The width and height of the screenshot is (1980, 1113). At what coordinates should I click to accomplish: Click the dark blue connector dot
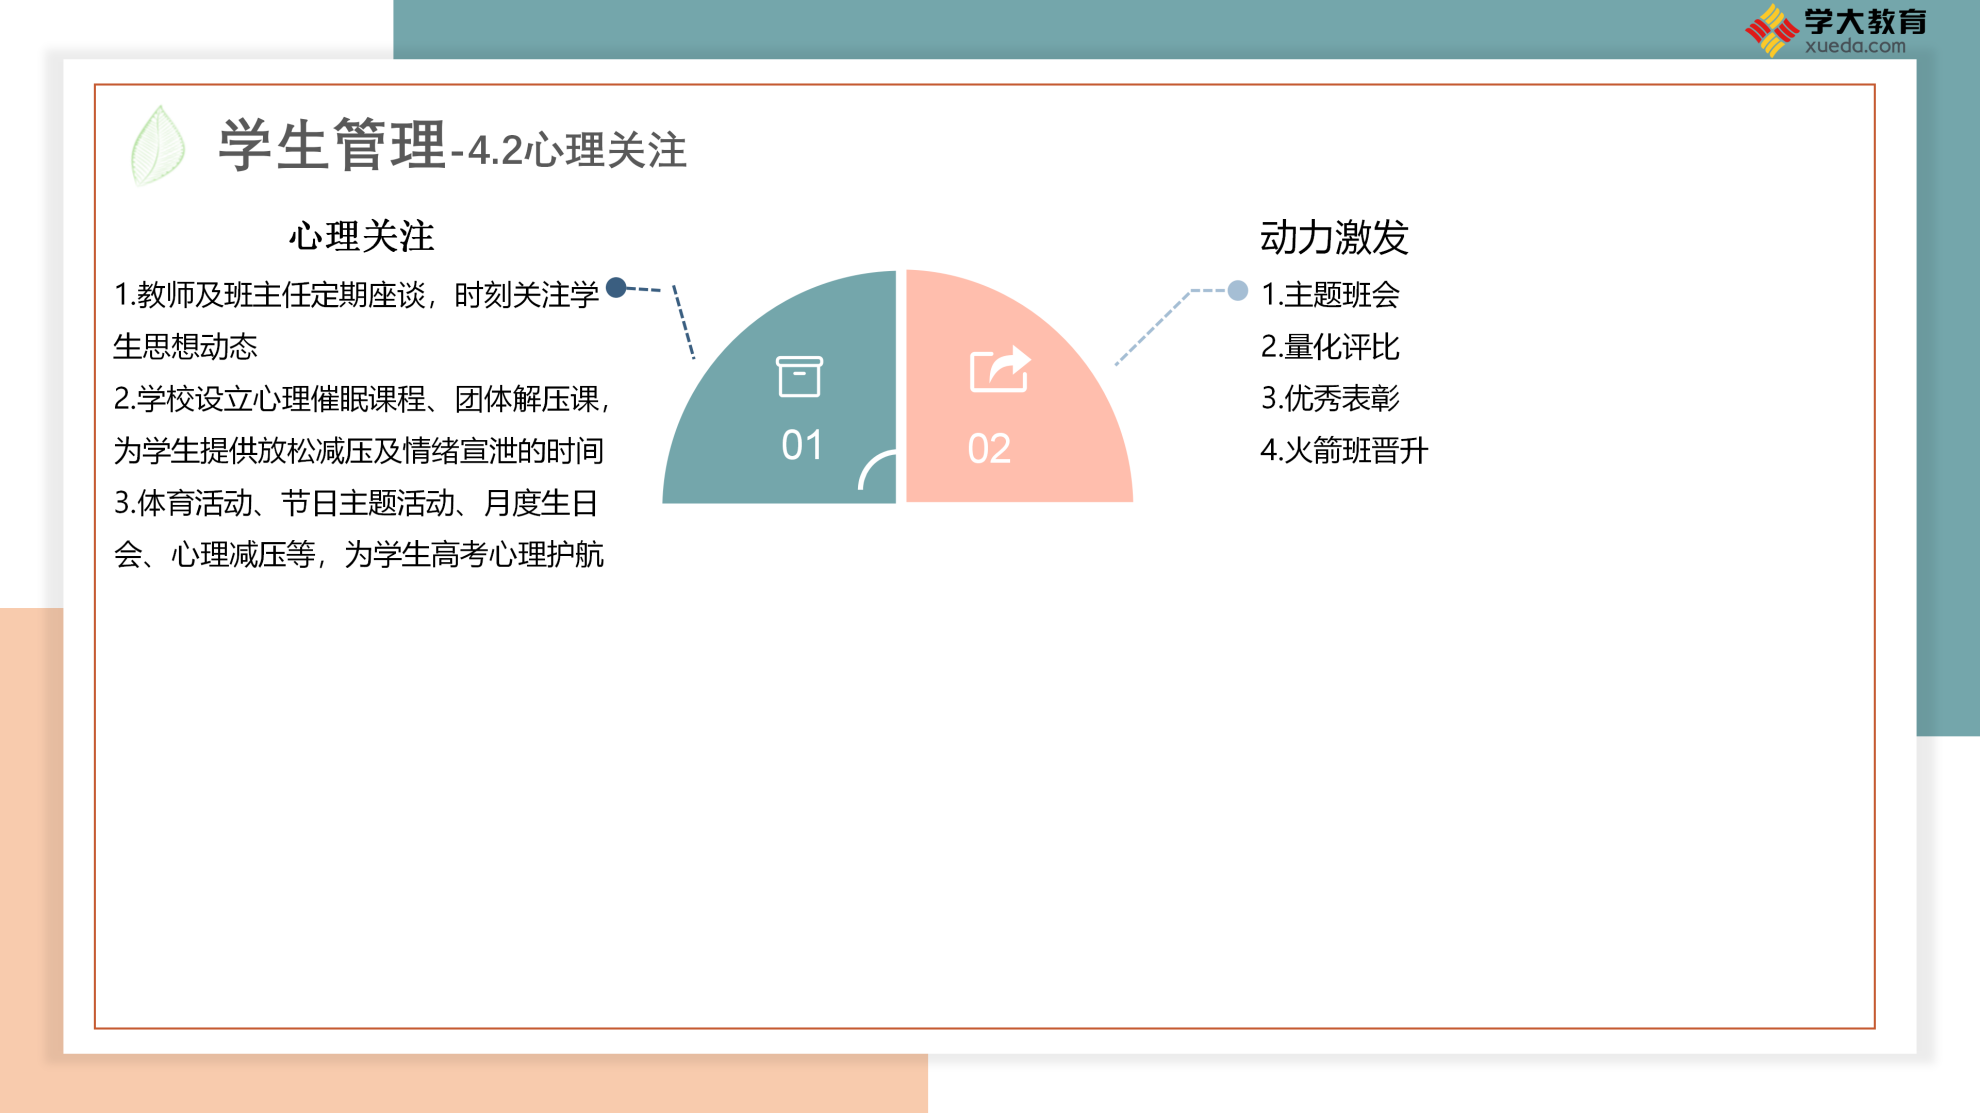616,287
